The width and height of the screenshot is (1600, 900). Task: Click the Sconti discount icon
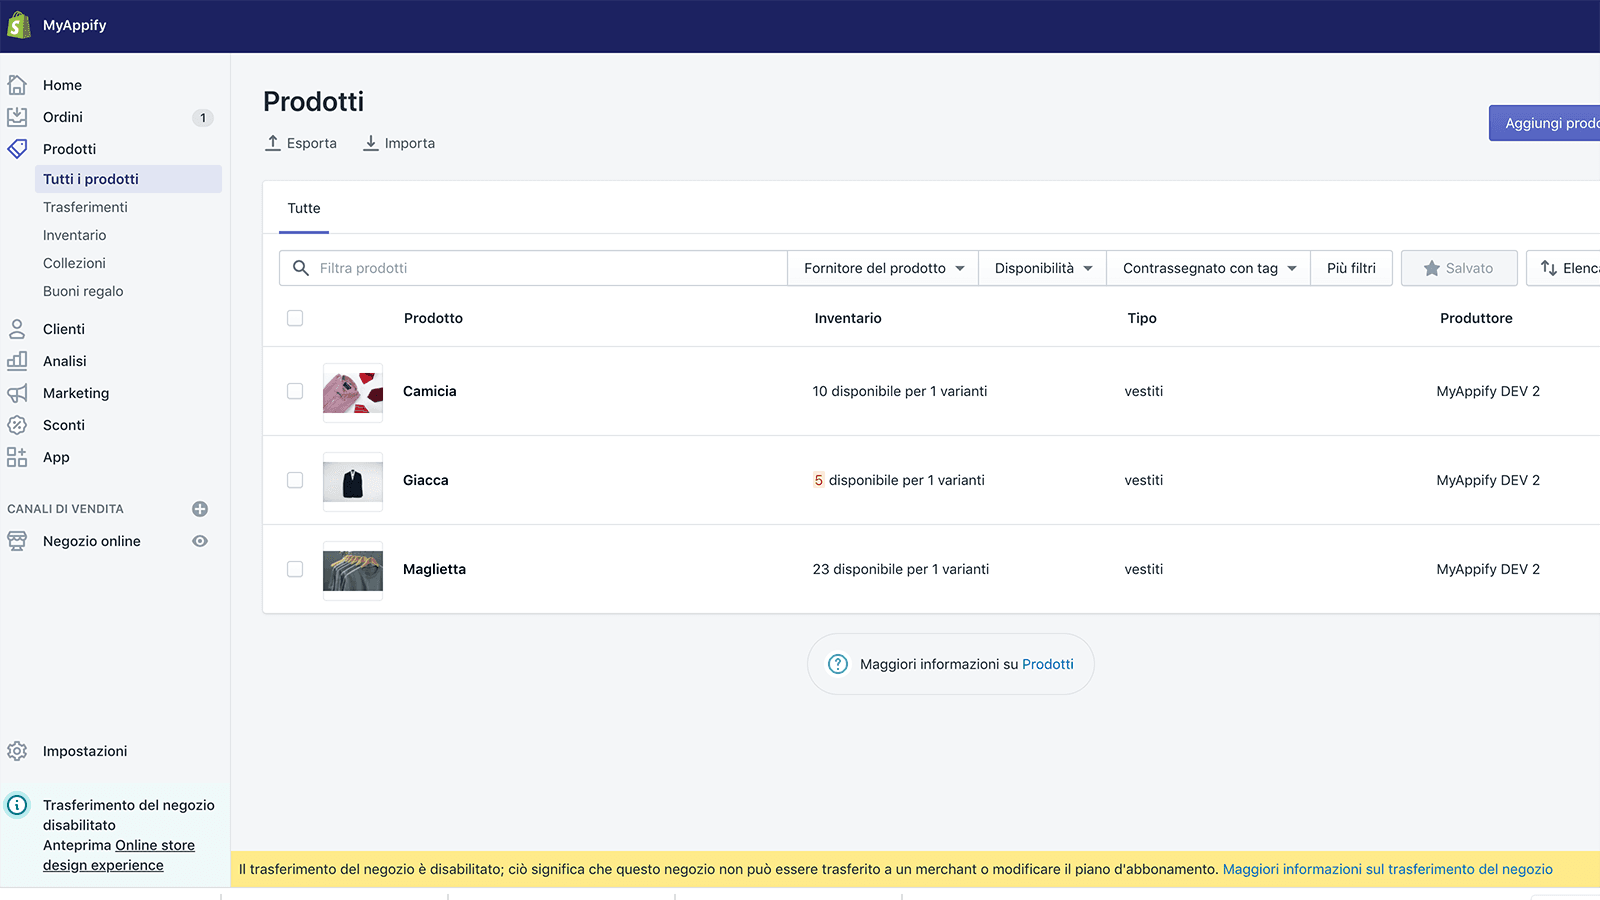[17, 424]
